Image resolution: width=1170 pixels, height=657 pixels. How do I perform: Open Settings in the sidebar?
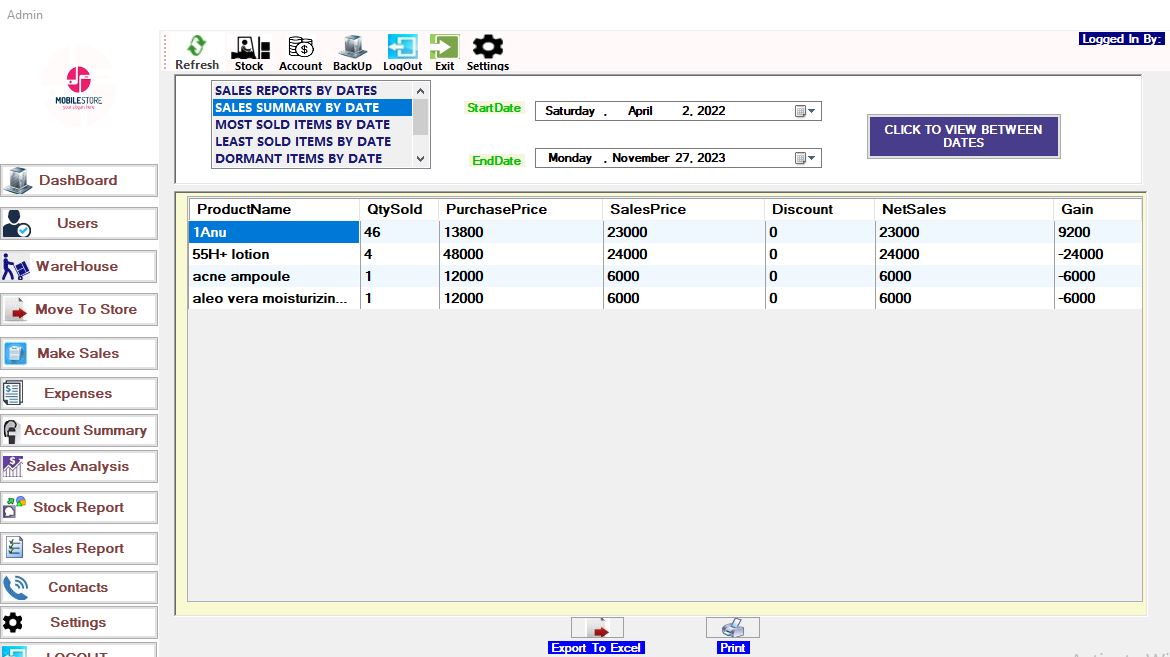tap(79, 623)
